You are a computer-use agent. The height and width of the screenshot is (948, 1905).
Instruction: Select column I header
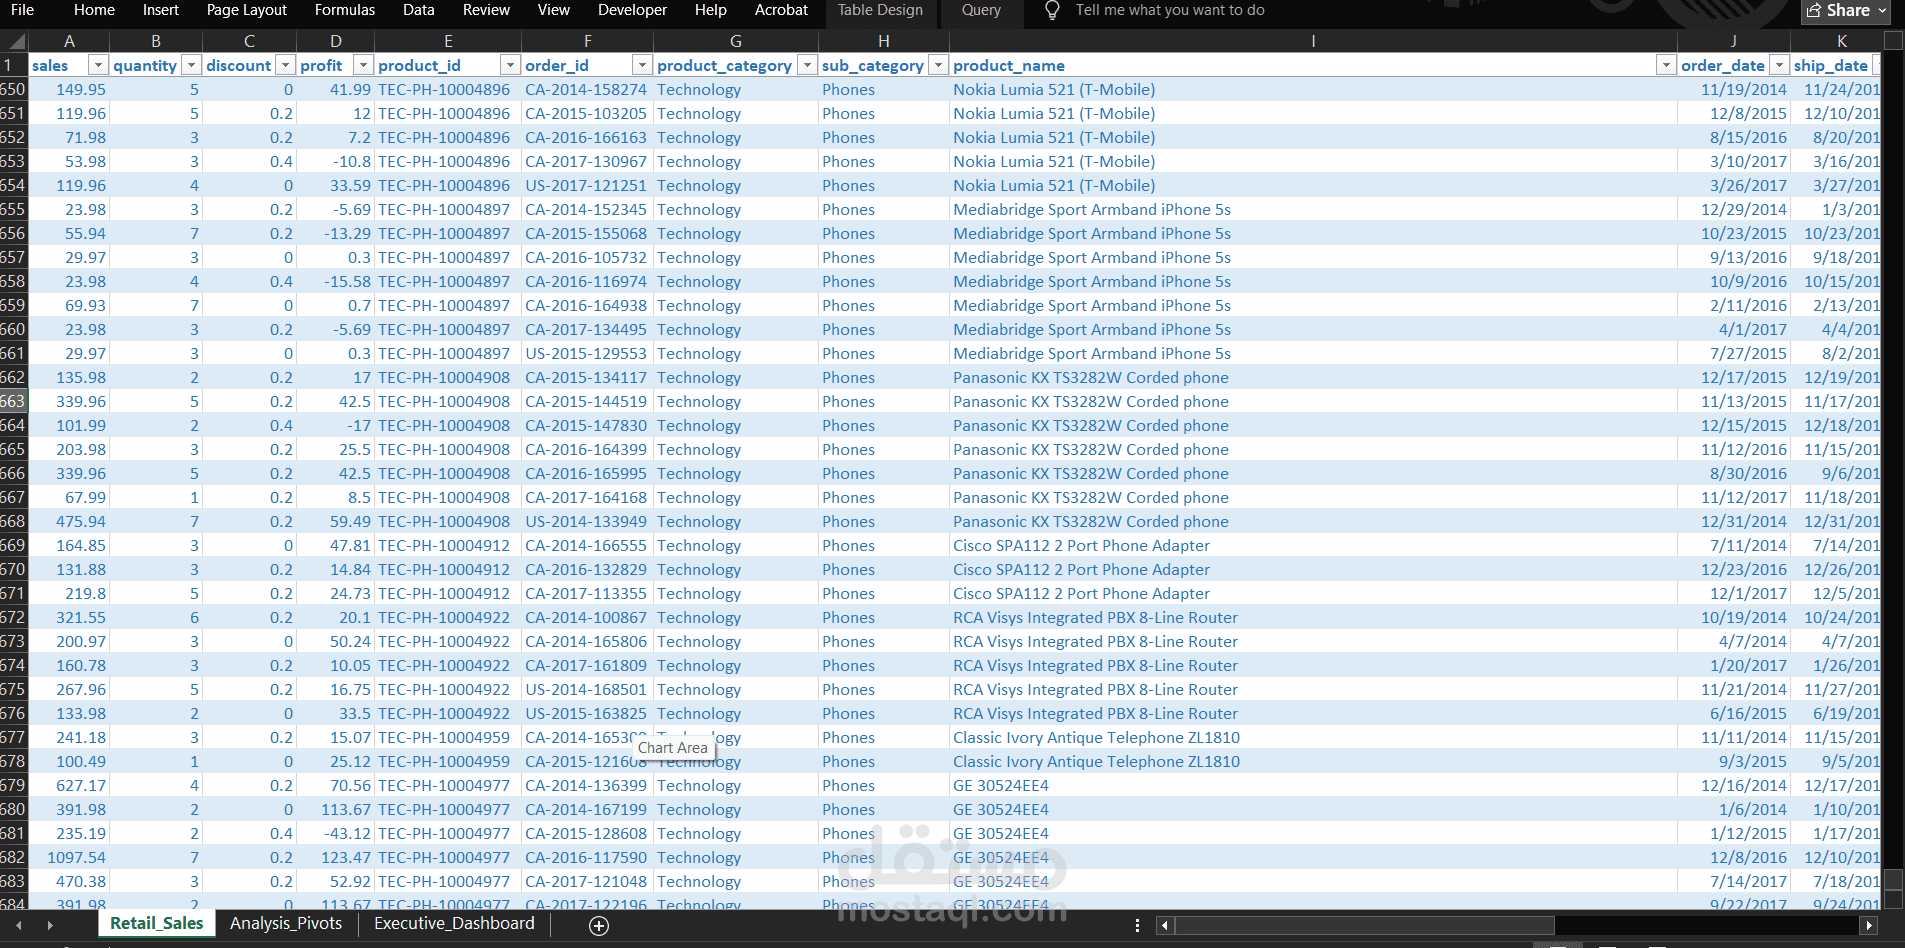(1313, 41)
